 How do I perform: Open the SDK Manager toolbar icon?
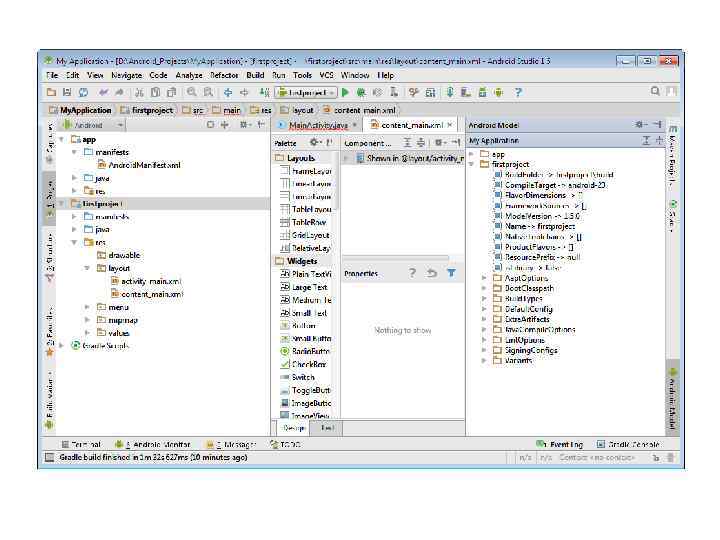coord(482,93)
